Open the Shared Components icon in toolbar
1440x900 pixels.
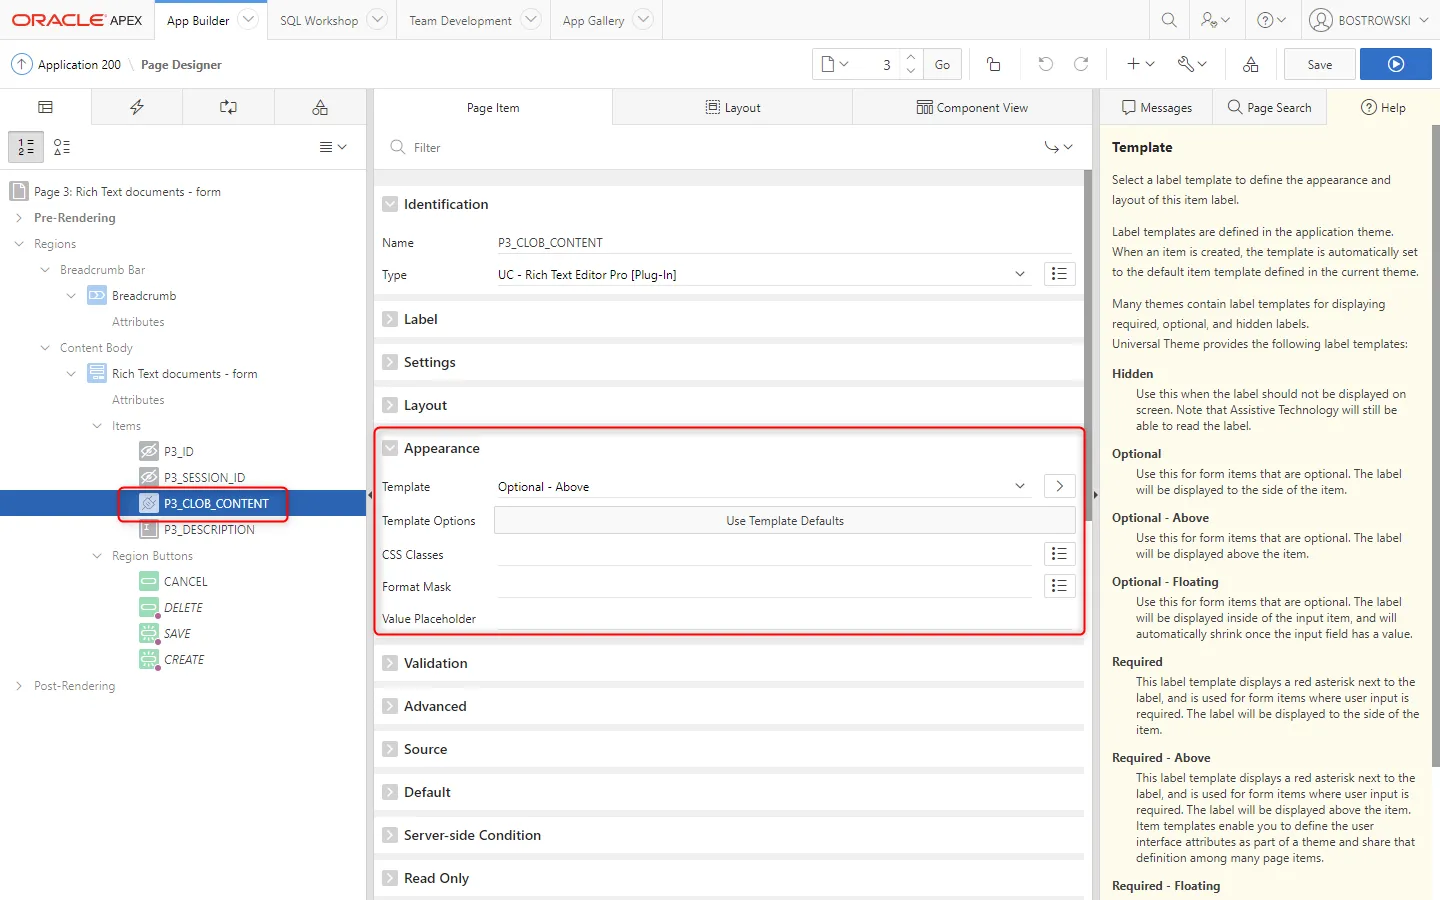click(x=1250, y=64)
